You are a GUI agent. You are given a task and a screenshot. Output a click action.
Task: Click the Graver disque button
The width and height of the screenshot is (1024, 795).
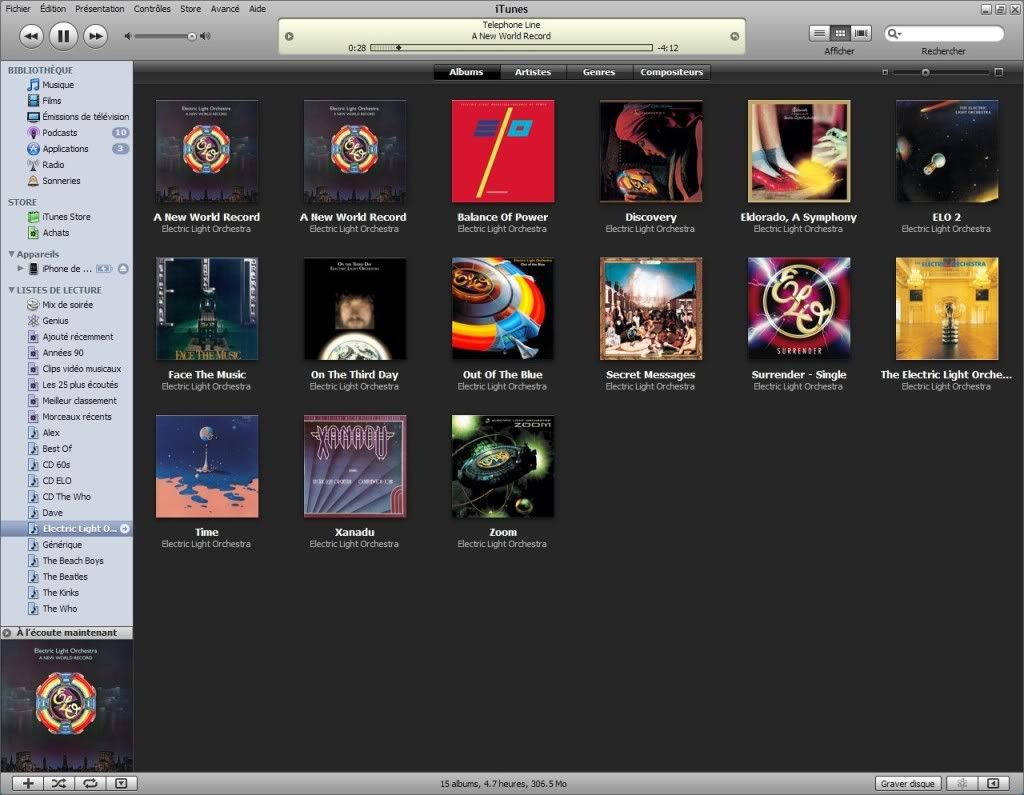tap(908, 783)
